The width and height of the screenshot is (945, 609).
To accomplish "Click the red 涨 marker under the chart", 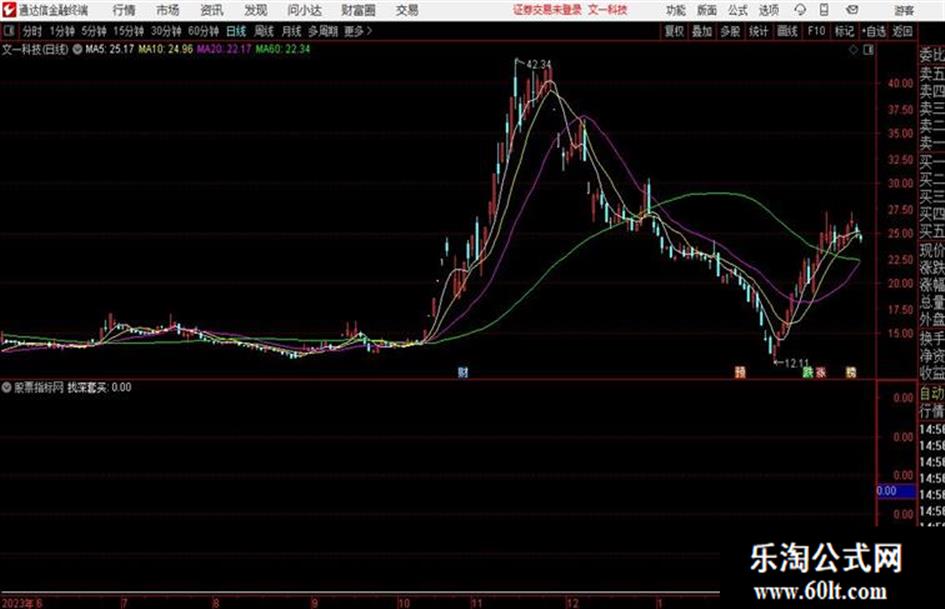I will coord(821,372).
